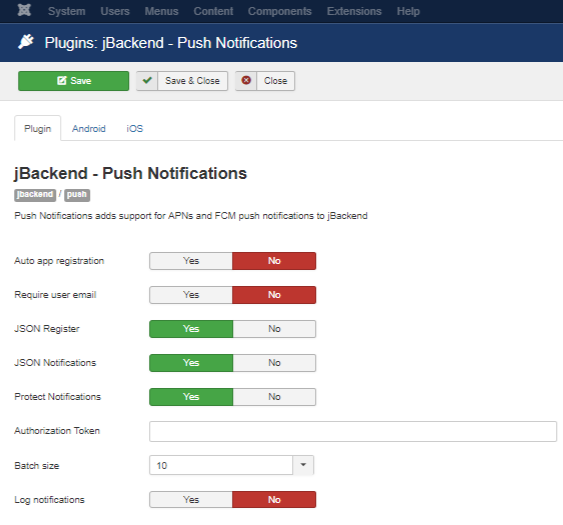Open the Extensions menu
The width and height of the screenshot is (563, 525).
354,11
